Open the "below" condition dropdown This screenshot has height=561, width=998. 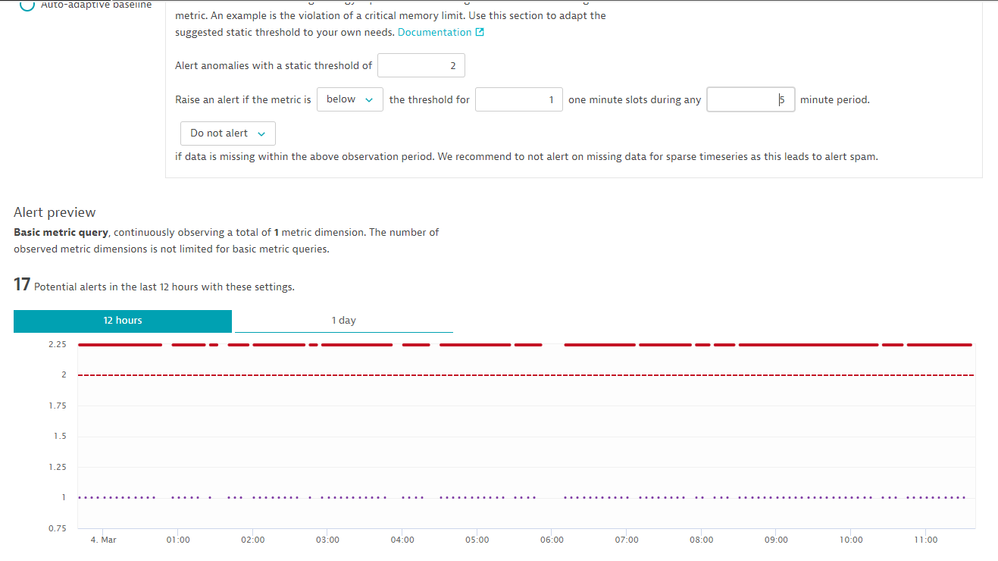pos(350,100)
